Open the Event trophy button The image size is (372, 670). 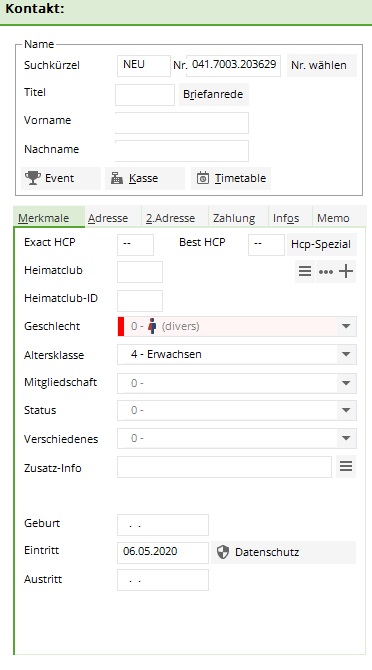coord(61,178)
